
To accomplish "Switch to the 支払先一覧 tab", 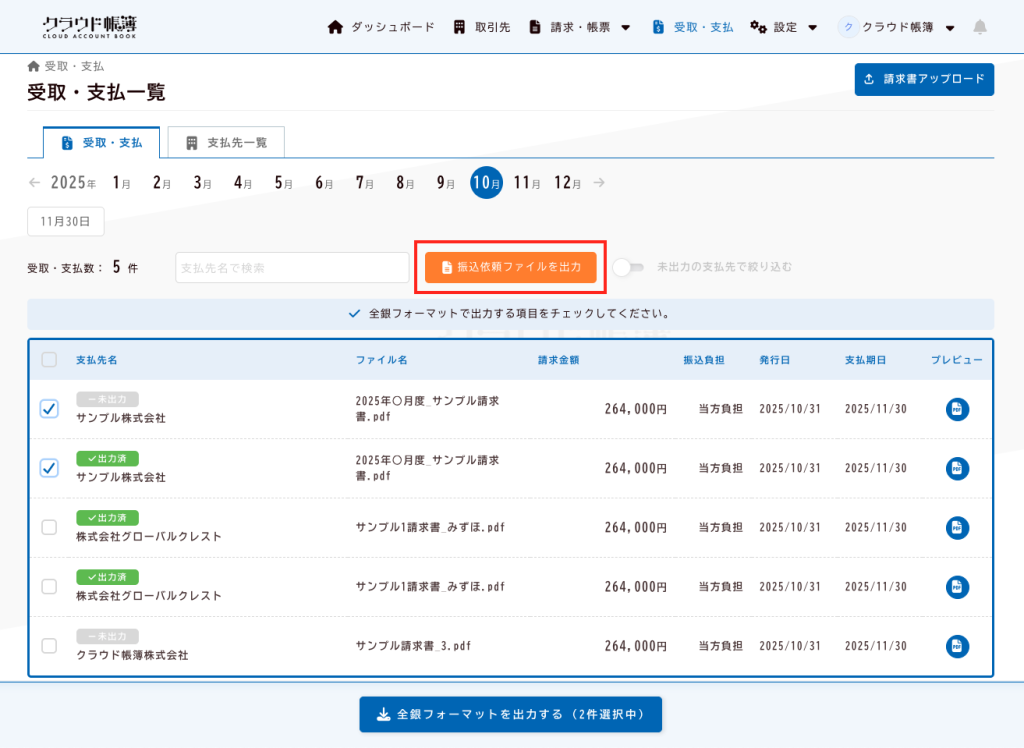I will 226,143.
